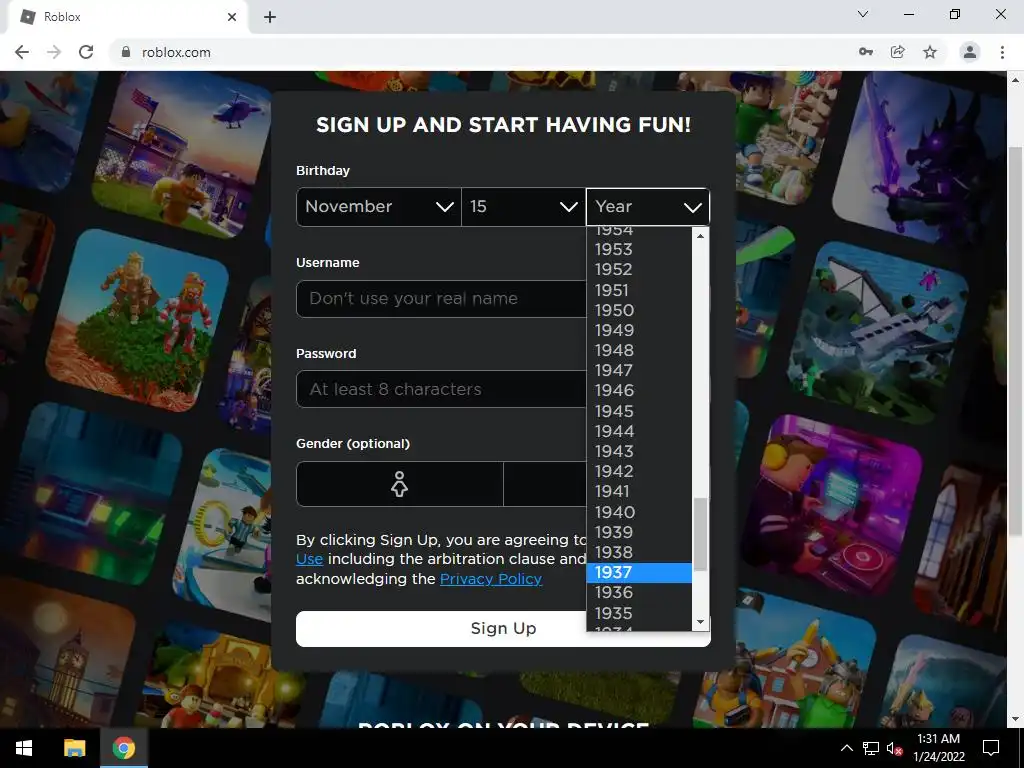
Task: Choose 1951 from the year list
Action: pos(639,290)
